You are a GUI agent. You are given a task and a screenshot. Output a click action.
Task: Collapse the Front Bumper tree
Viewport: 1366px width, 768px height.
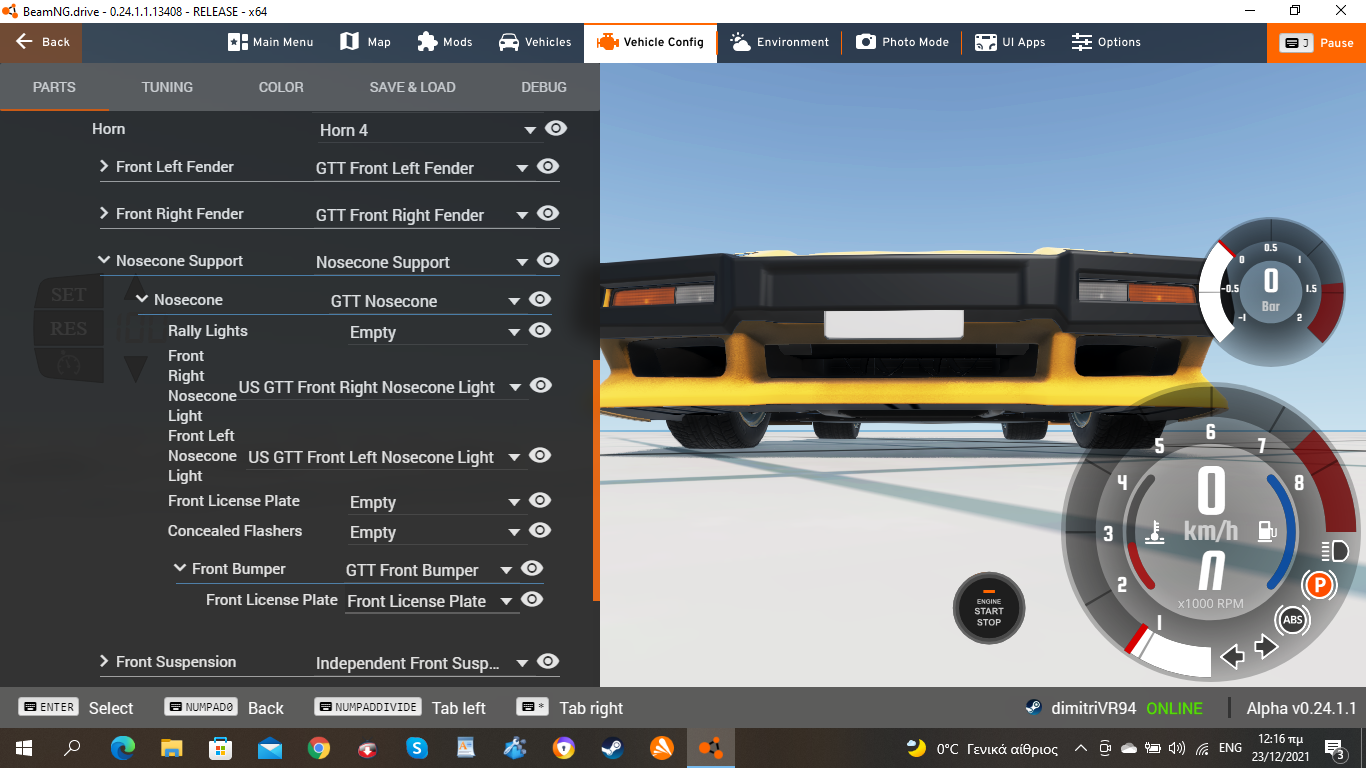(180, 568)
